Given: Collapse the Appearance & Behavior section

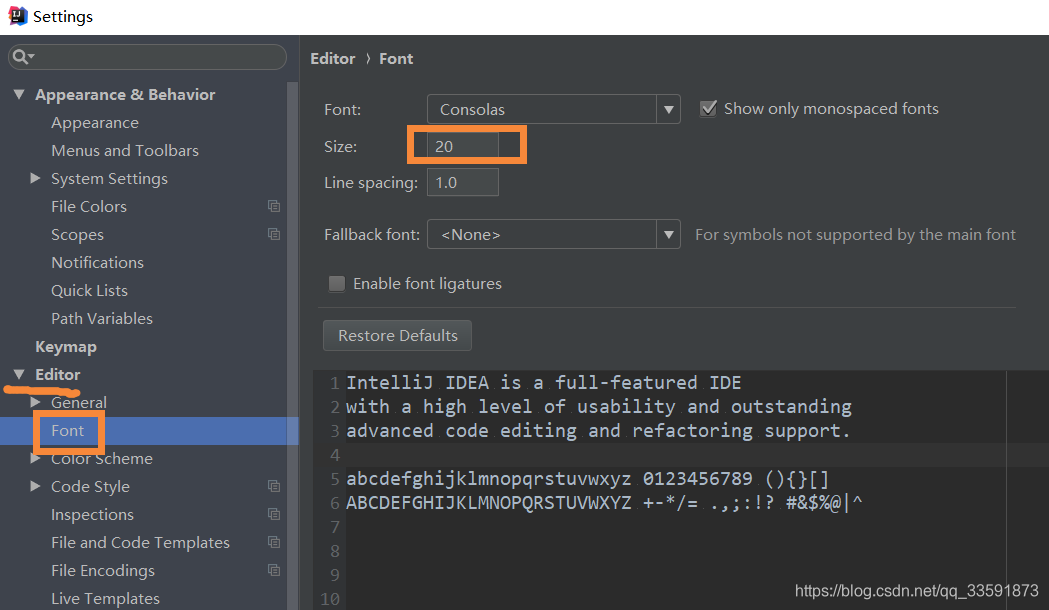Looking at the screenshot, I should (x=19, y=94).
